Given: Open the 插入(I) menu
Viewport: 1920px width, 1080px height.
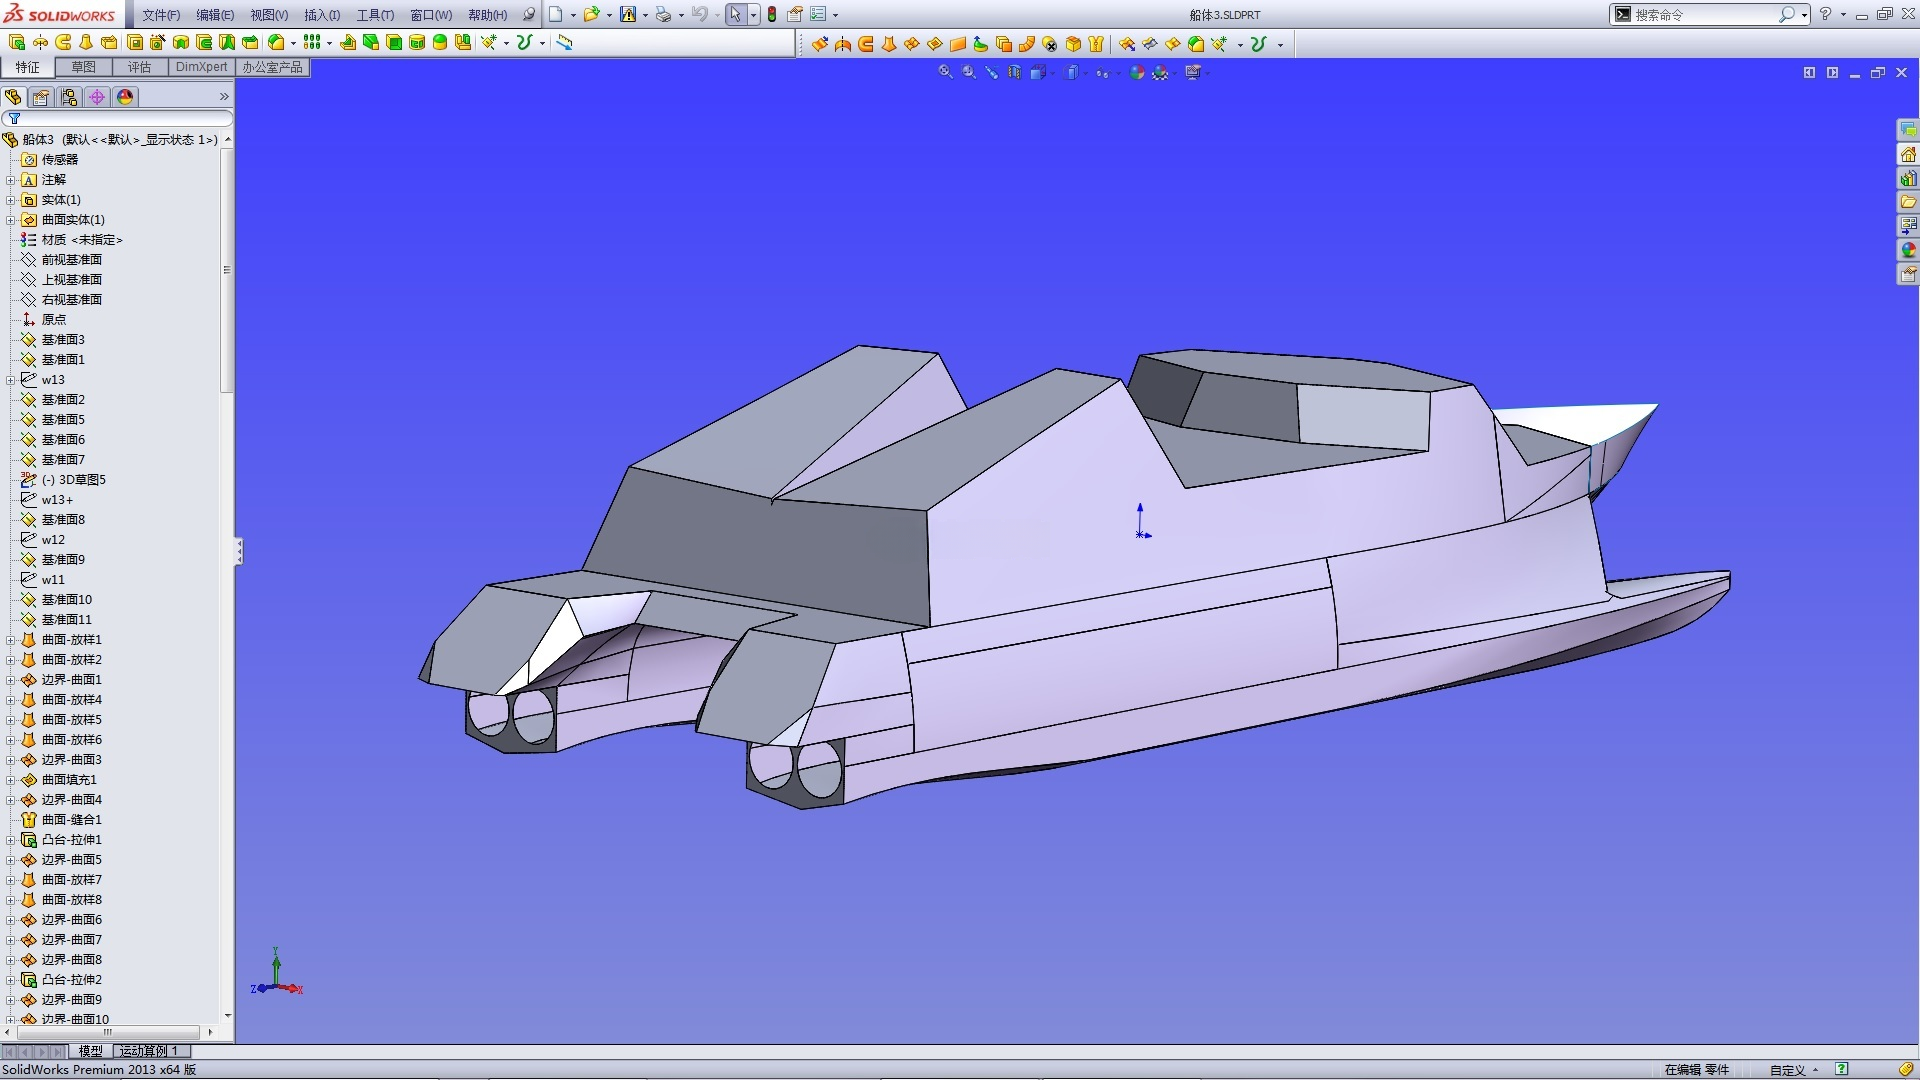Looking at the screenshot, I should click(322, 14).
